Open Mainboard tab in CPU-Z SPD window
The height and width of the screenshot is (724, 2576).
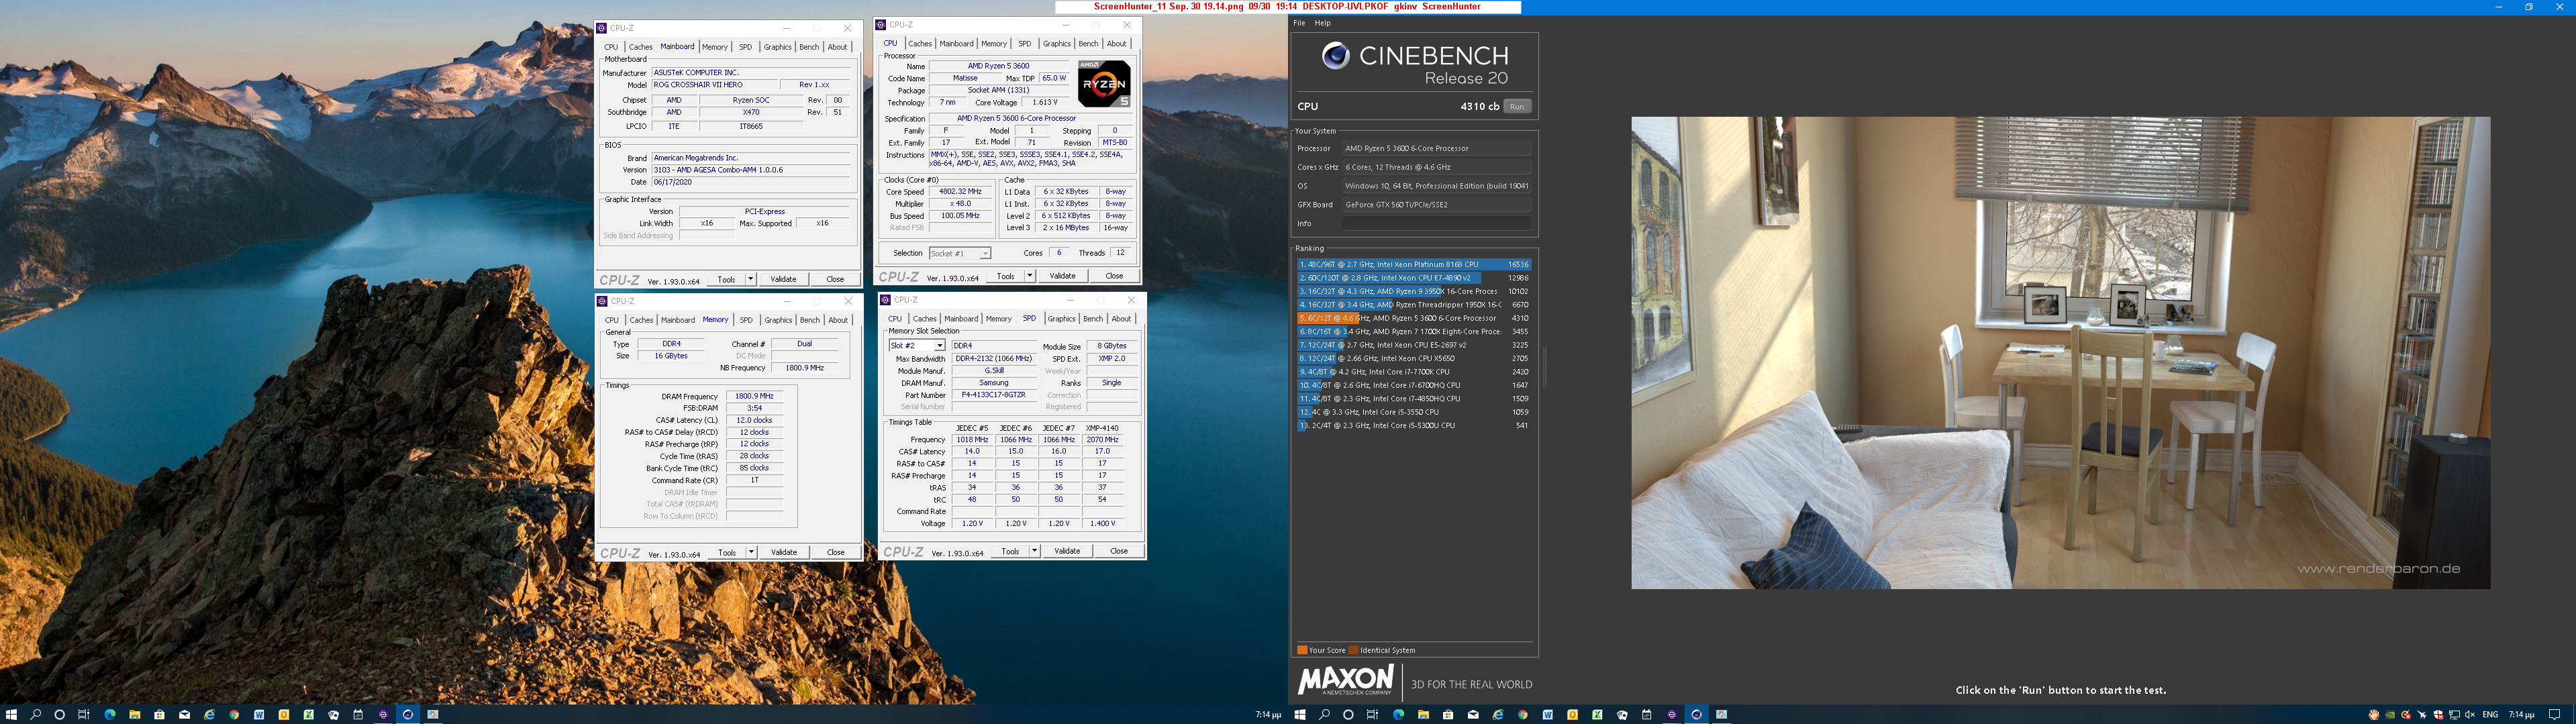[x=961, y=319]
